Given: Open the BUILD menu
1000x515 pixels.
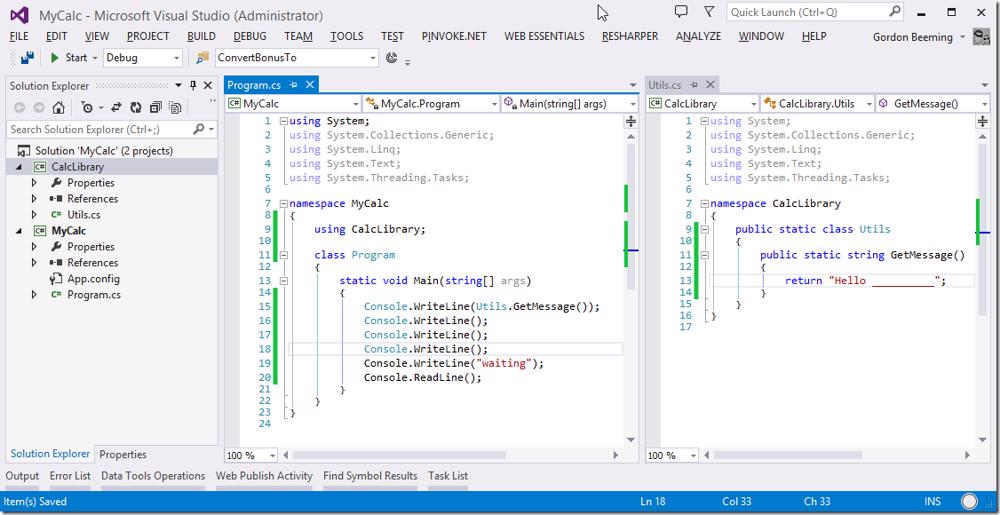Looking at the screenshot, I should pos(202,36).
